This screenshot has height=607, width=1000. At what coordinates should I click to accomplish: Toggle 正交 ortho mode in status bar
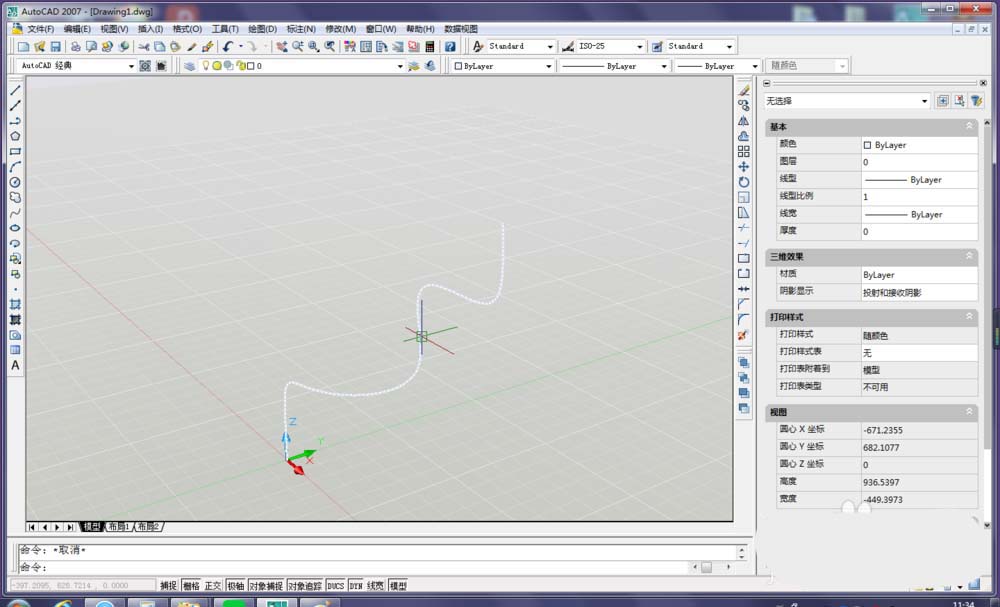pos(213,586)
